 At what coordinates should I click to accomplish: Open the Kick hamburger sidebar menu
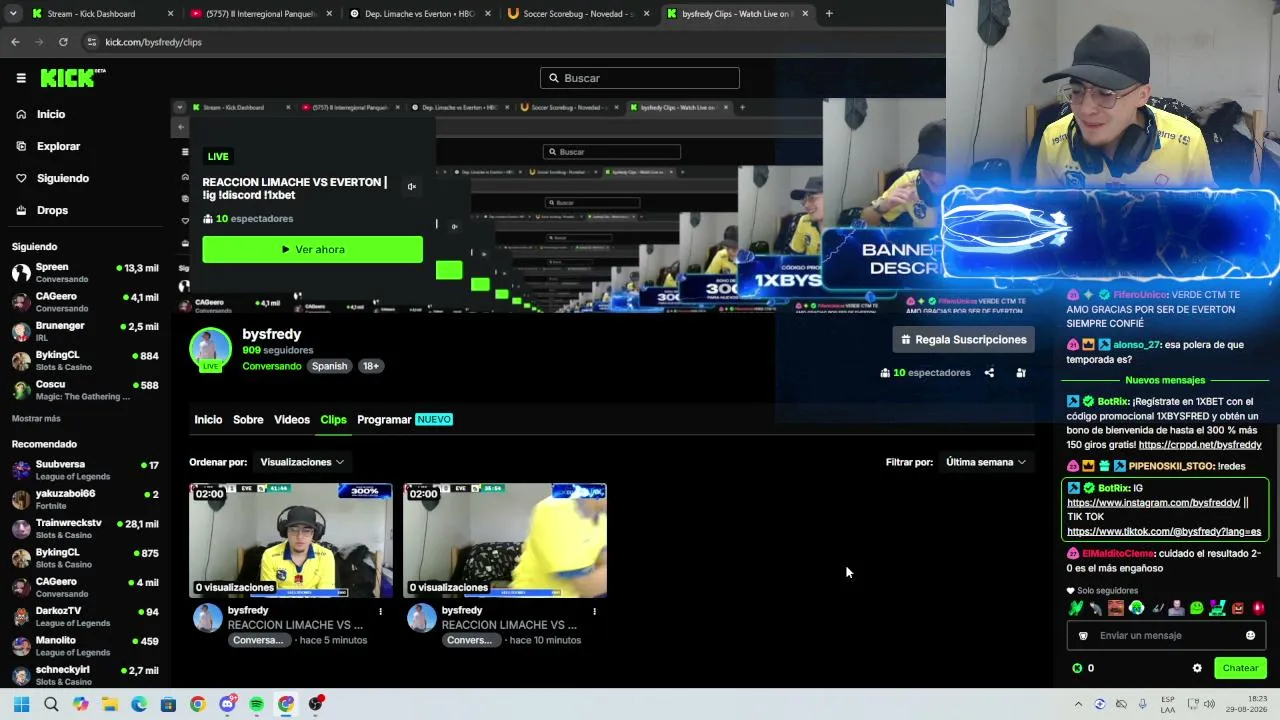click(x=21, y=78)
